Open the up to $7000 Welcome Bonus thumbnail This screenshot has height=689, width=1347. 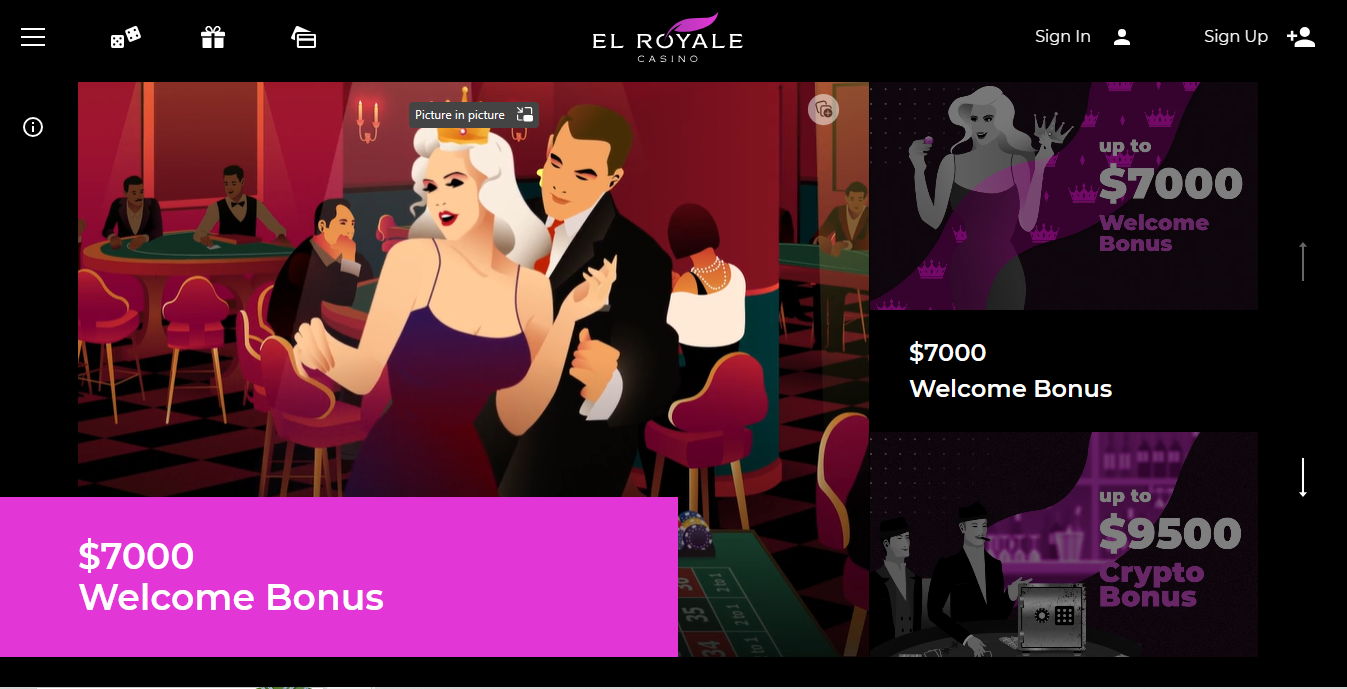1063,196
